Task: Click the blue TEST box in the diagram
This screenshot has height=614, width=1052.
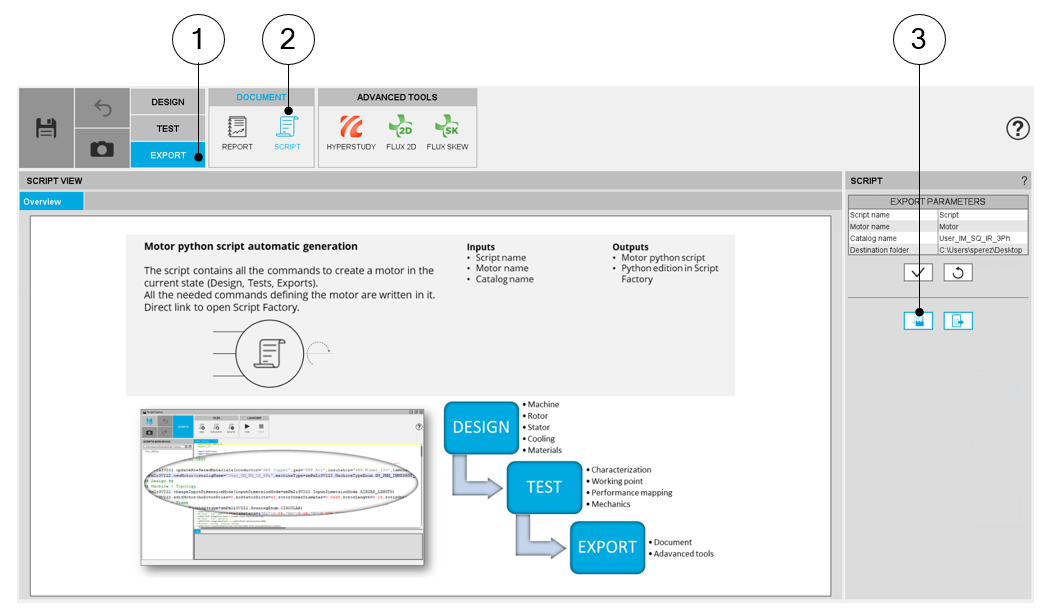Action: [544, 487]
